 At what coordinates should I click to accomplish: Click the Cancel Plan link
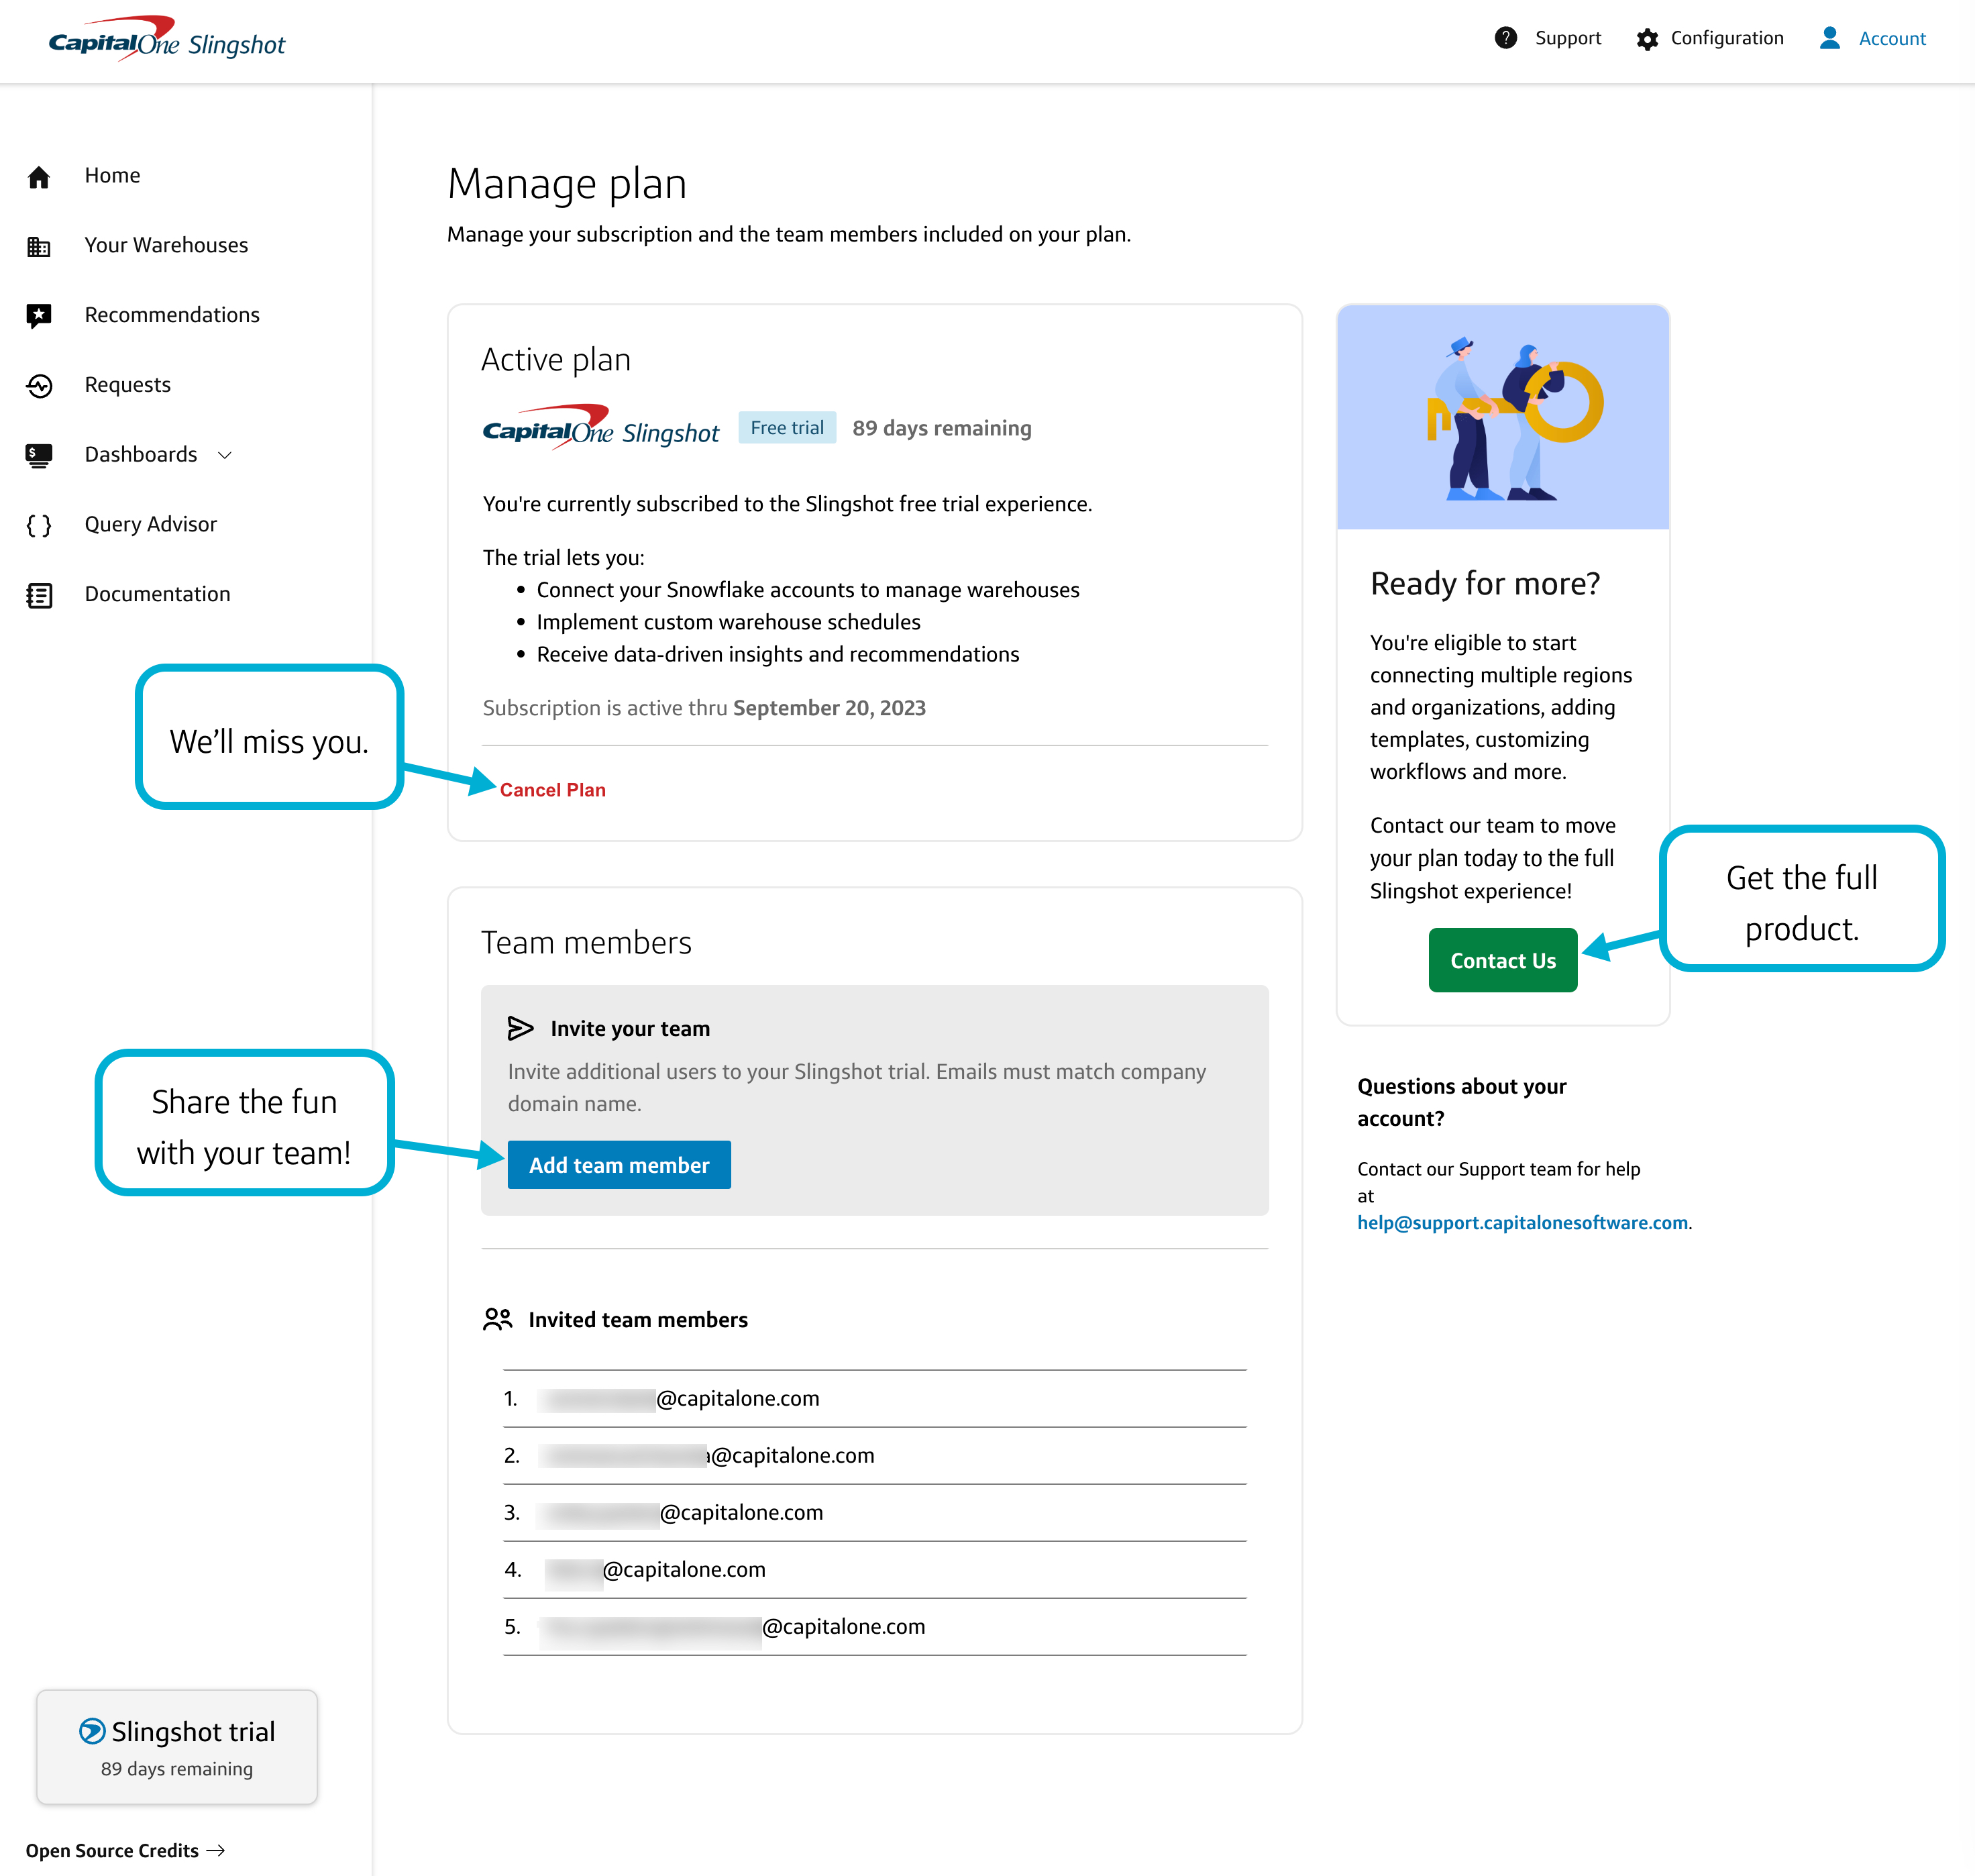coord(553,790)
